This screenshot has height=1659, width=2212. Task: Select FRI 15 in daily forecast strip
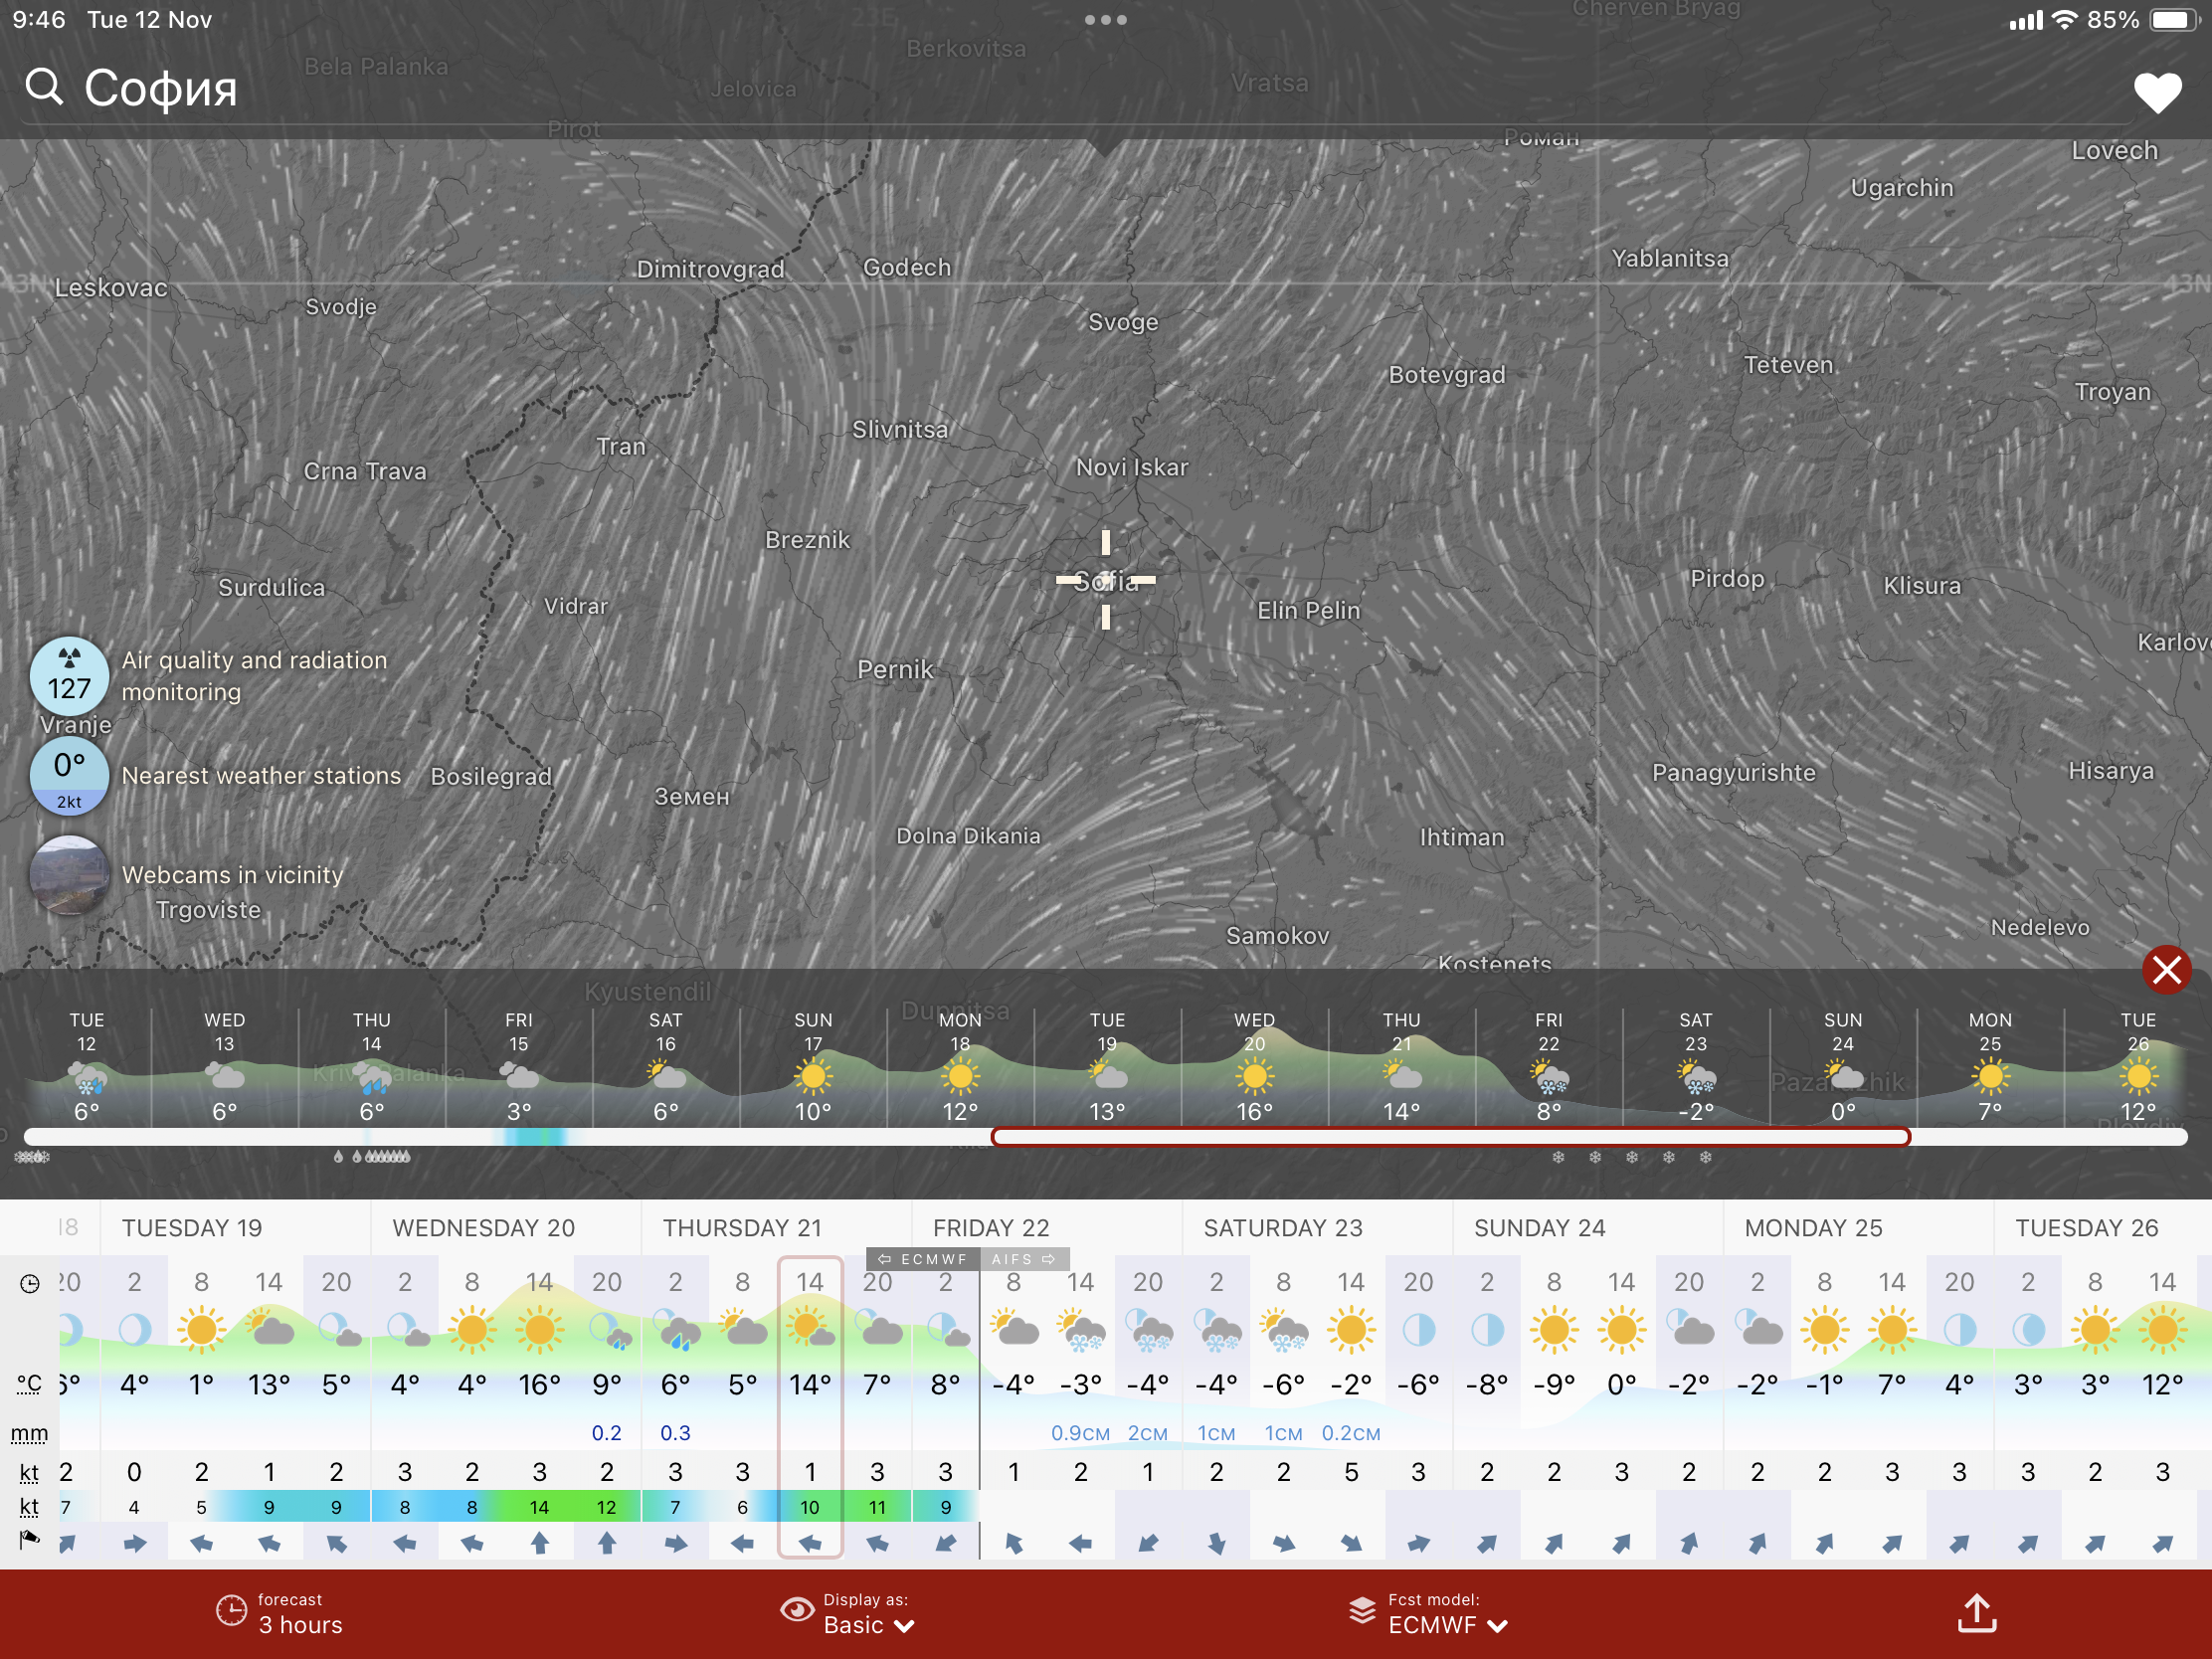tap(518, 1066)
